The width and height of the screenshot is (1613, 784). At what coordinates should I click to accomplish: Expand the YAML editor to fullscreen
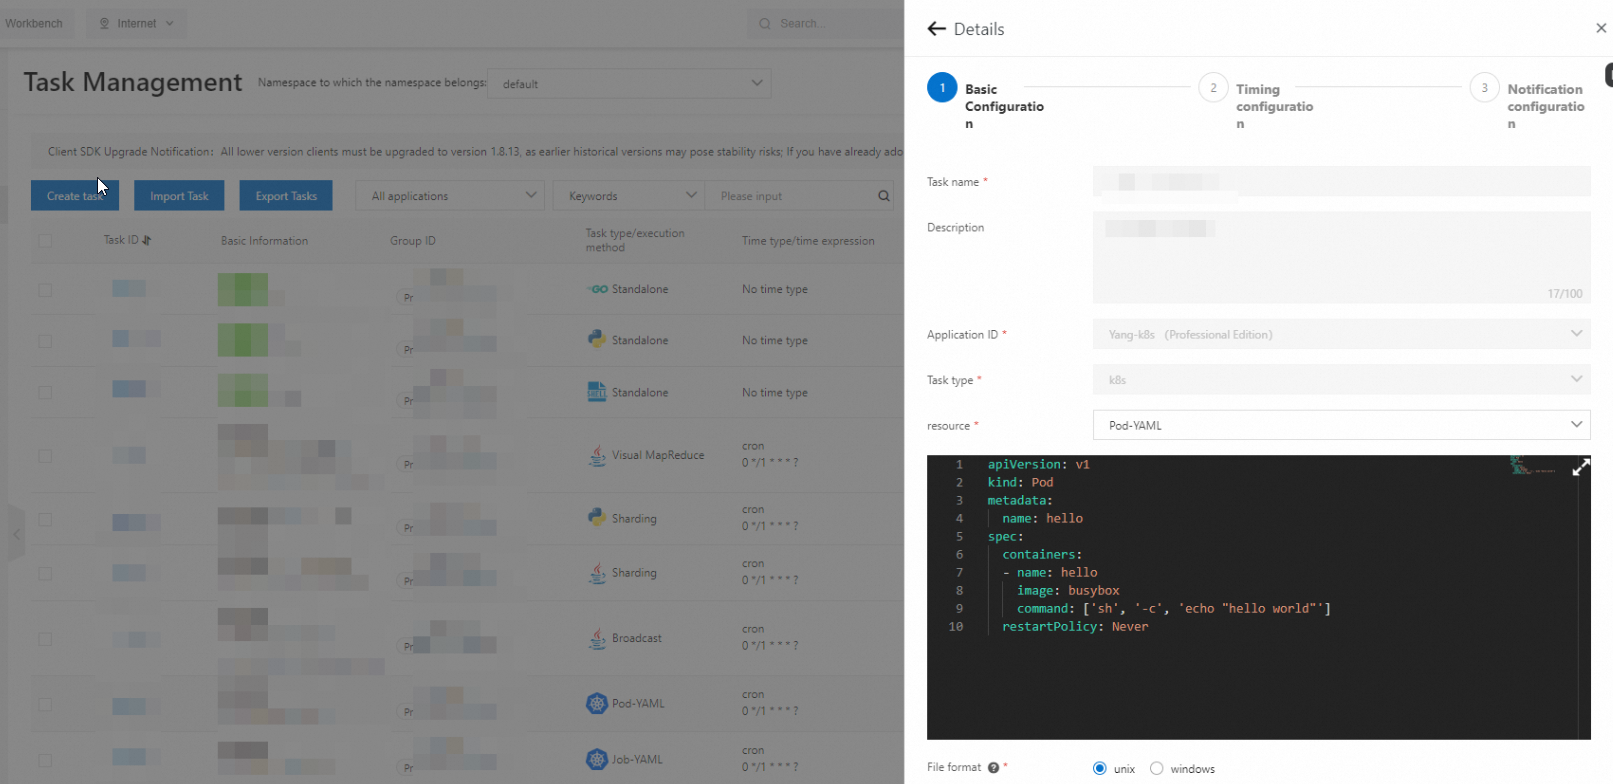1581,467
